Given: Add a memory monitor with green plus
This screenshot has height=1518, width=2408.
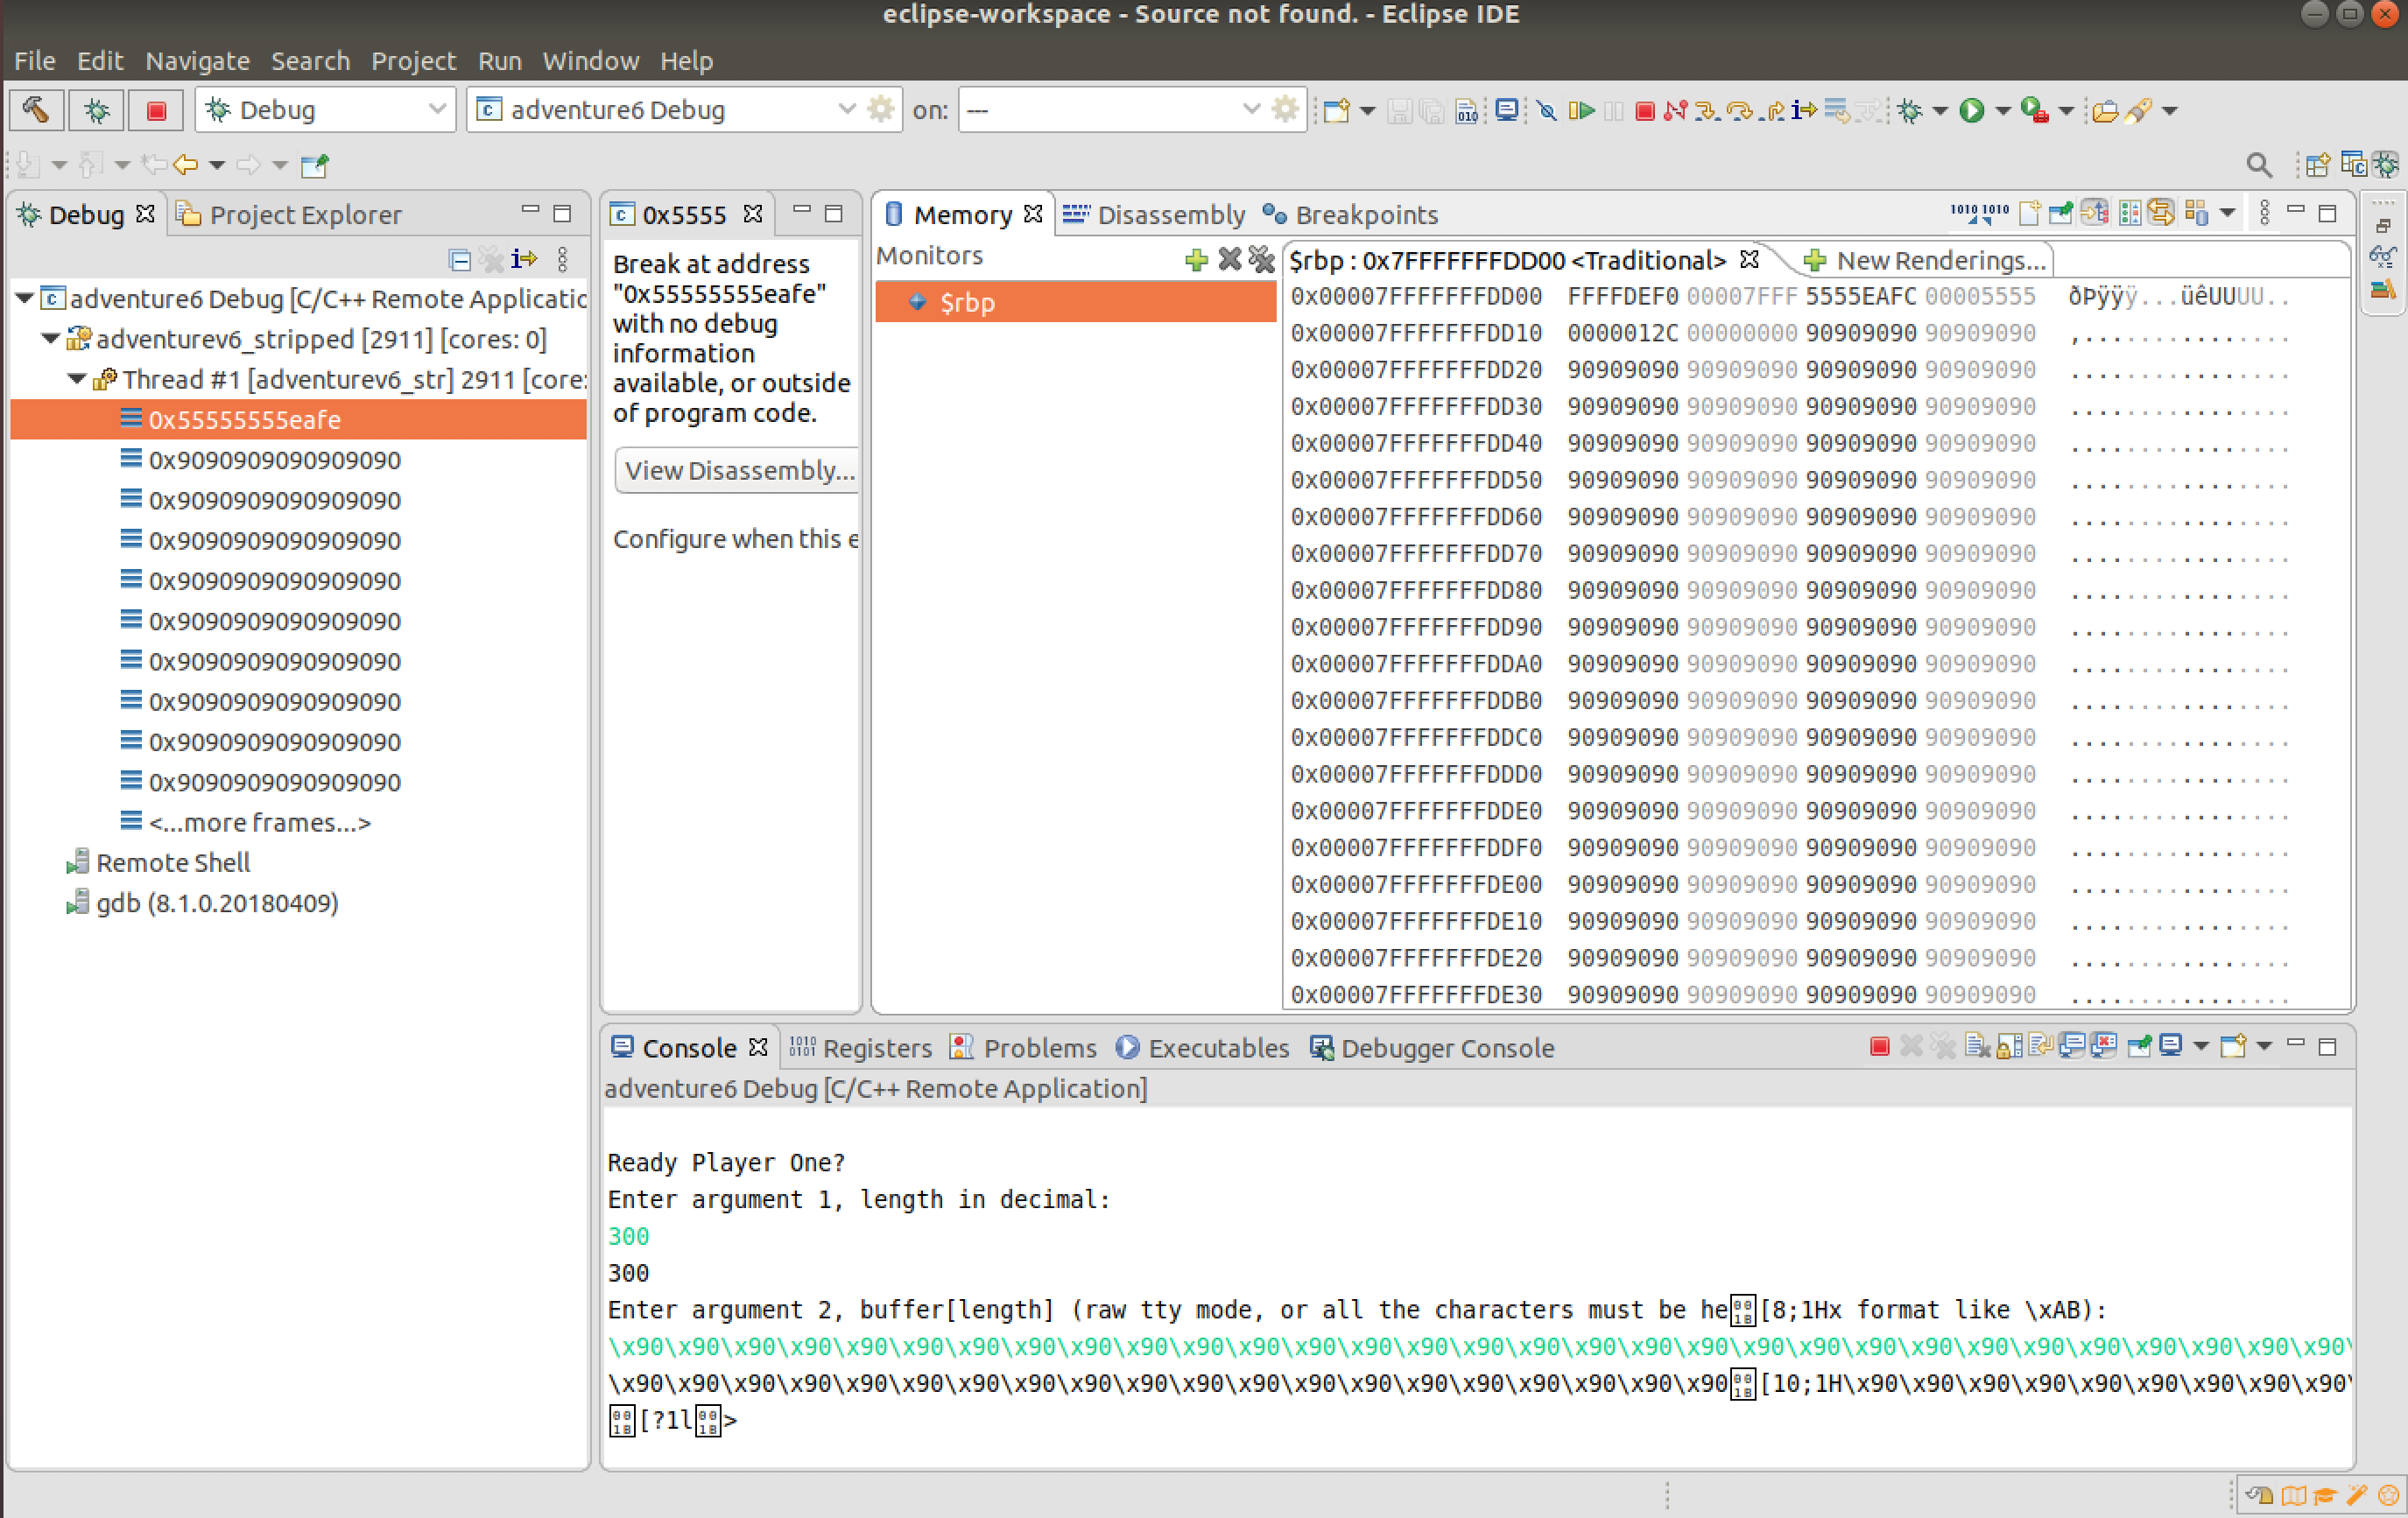Looking at the screenshot, I should tap(1195, 260).
